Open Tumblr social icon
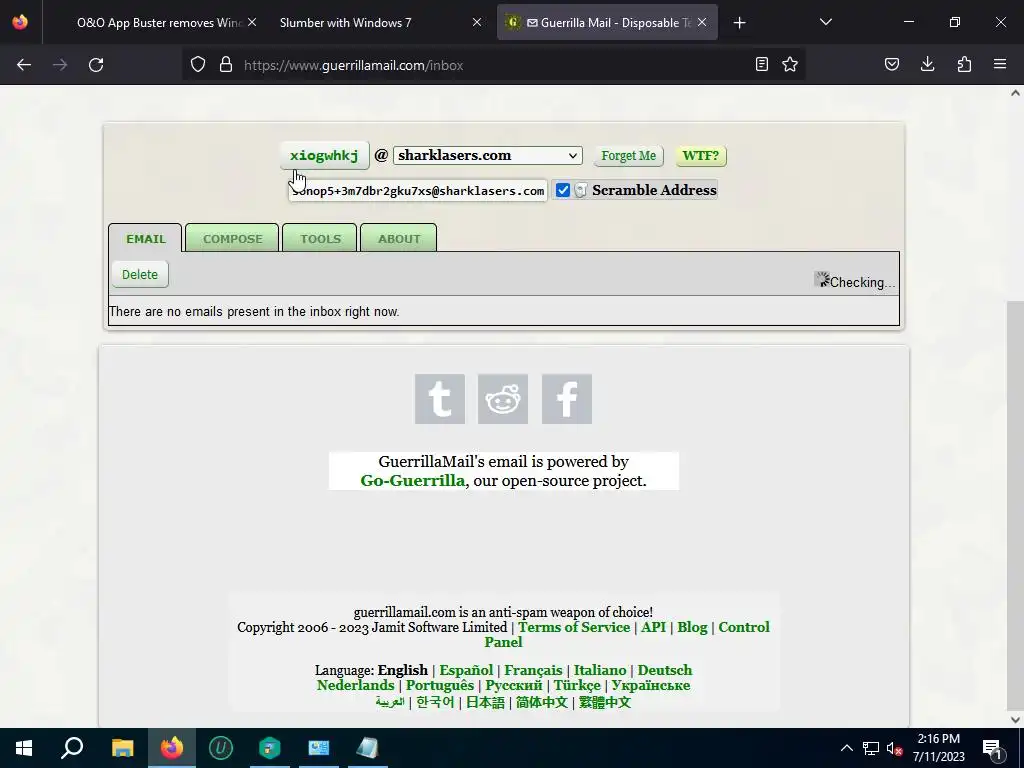This screenshot has width=1024, height=768. (440, 399)
